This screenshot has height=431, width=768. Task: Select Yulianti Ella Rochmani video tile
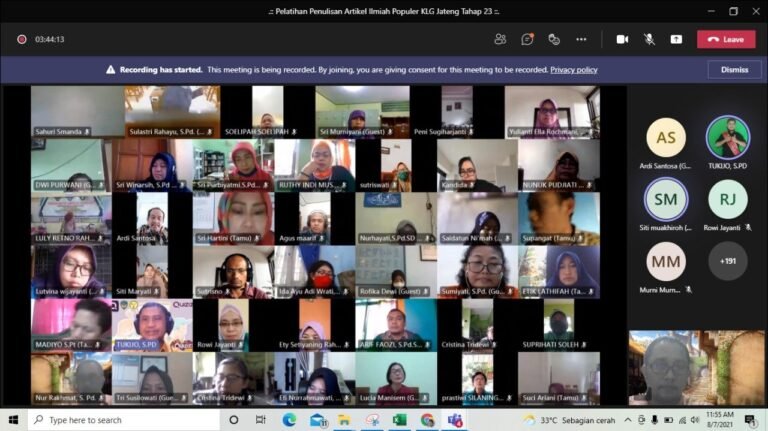[552, 112]
